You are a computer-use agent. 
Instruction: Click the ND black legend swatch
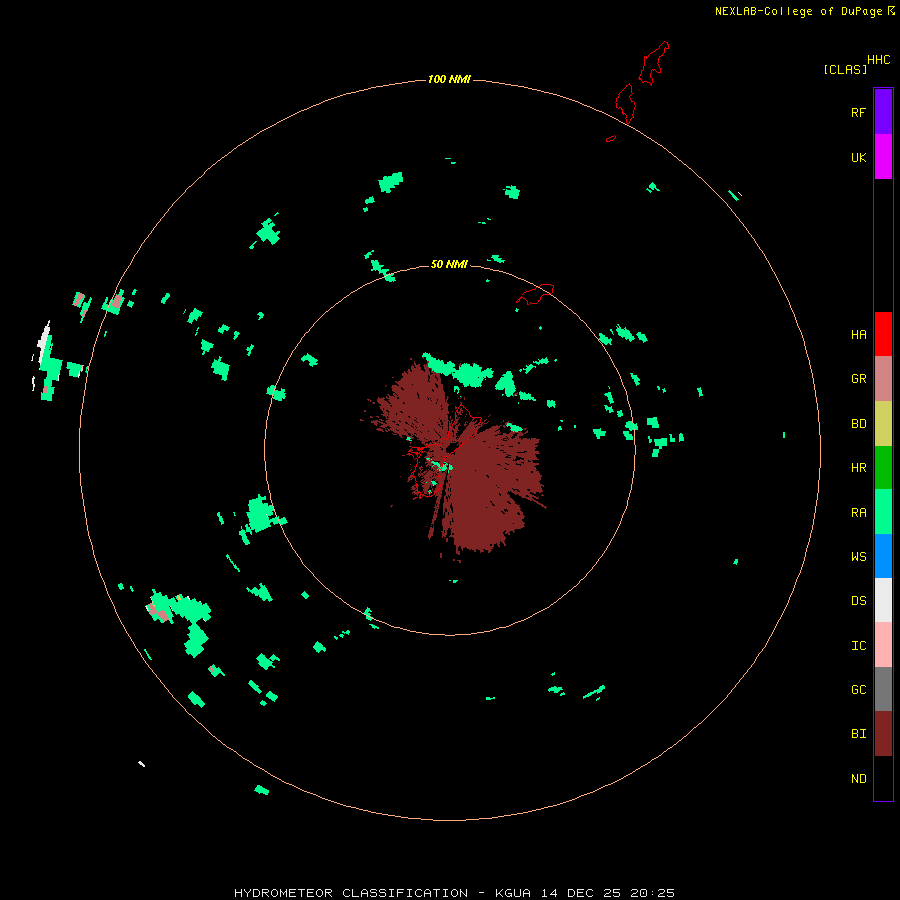[x=883, y=778]
